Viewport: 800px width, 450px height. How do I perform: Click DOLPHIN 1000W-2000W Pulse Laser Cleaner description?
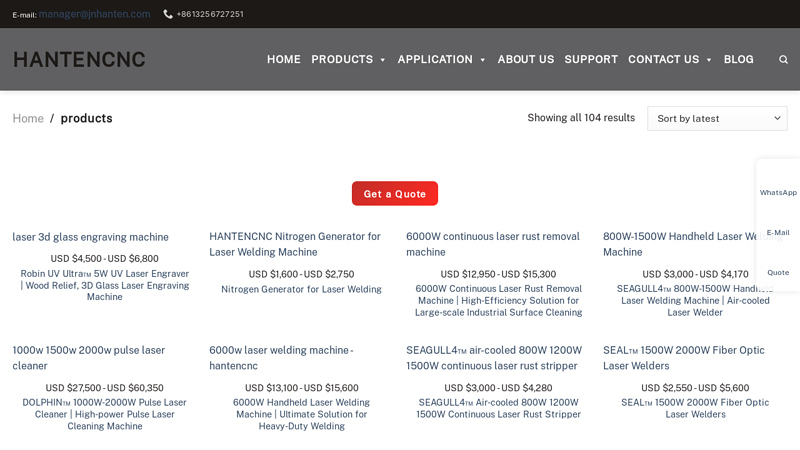tap(105, 414)
